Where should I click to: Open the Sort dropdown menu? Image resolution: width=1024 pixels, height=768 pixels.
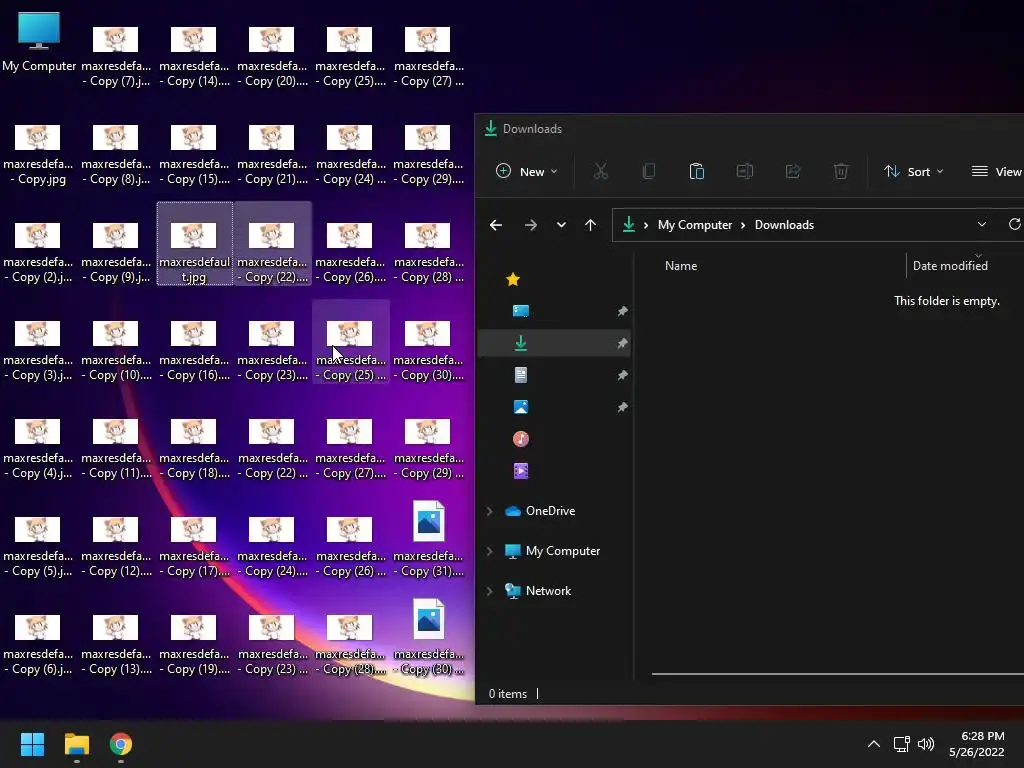coord(914,171)
